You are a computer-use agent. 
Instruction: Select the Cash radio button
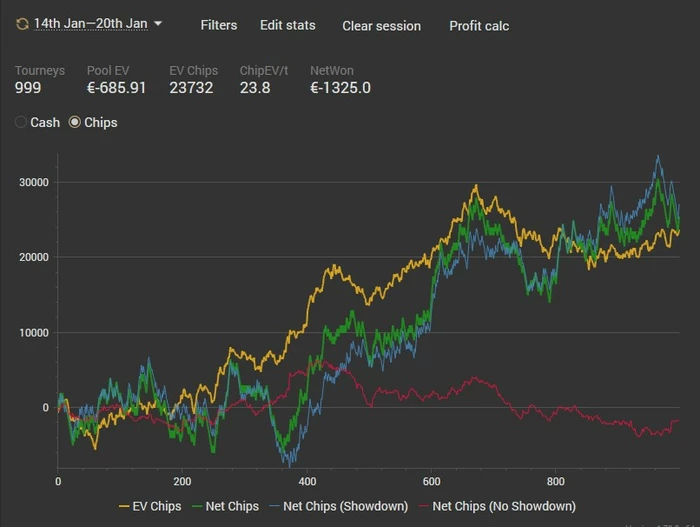[x=22, y=122]
